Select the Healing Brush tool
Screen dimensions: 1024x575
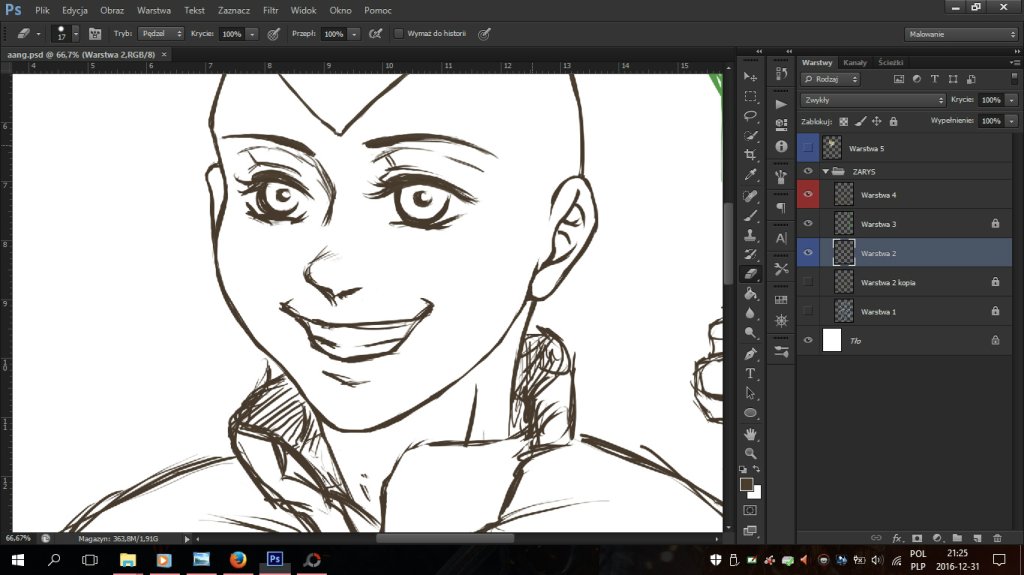click(750, 195)
